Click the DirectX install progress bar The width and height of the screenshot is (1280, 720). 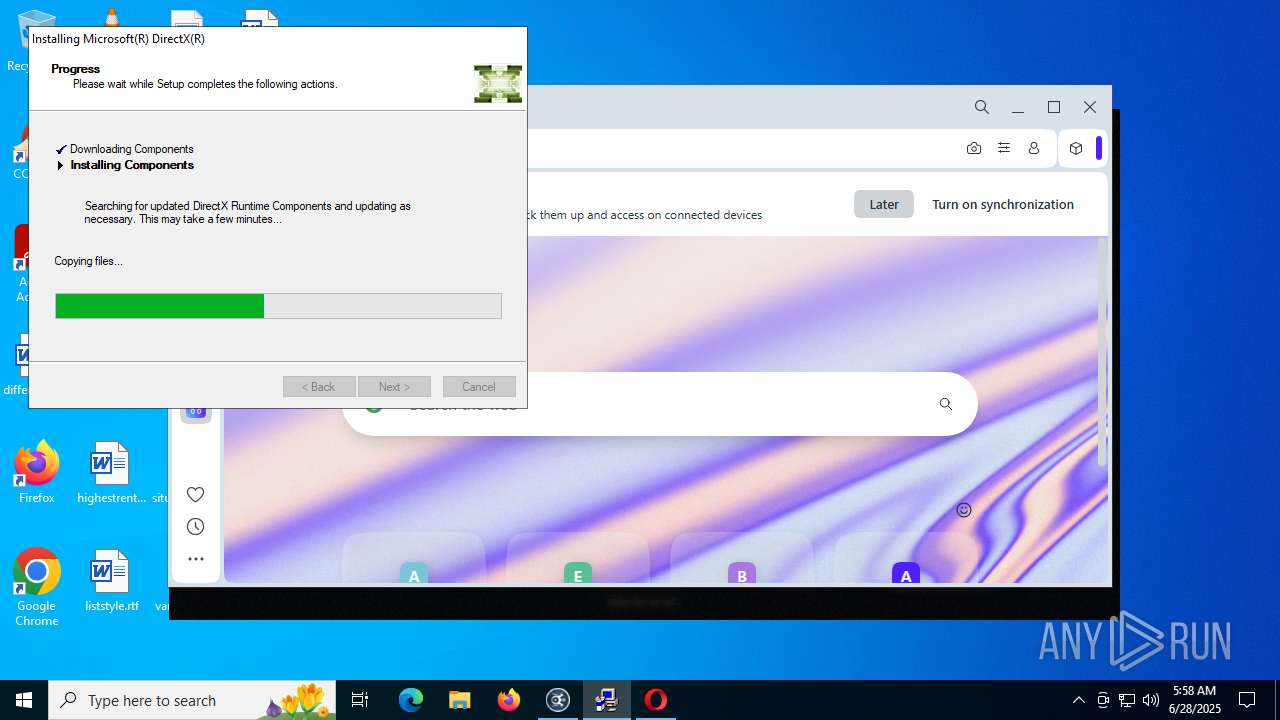click(278, 306)
